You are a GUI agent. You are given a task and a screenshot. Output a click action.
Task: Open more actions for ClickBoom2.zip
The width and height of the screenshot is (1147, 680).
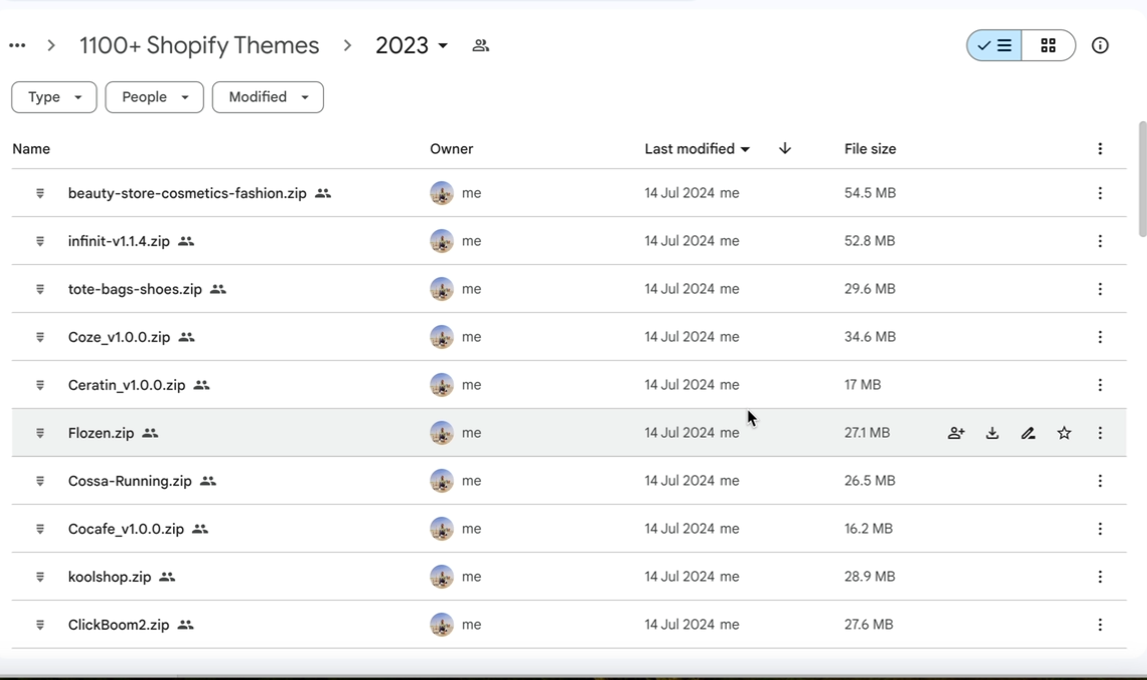tap(1100, 624)
